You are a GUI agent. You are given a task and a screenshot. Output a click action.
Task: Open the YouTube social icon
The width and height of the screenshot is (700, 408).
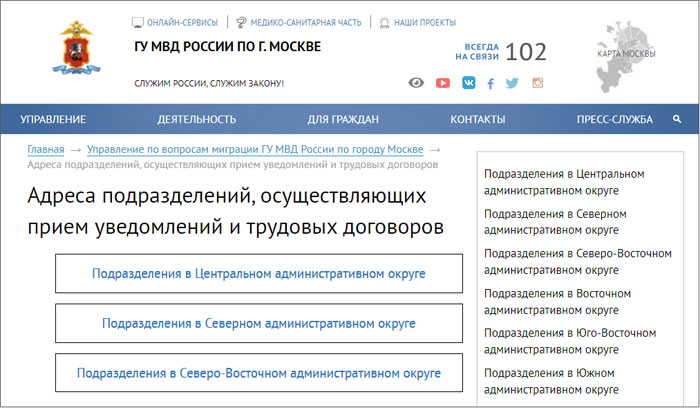442,83
